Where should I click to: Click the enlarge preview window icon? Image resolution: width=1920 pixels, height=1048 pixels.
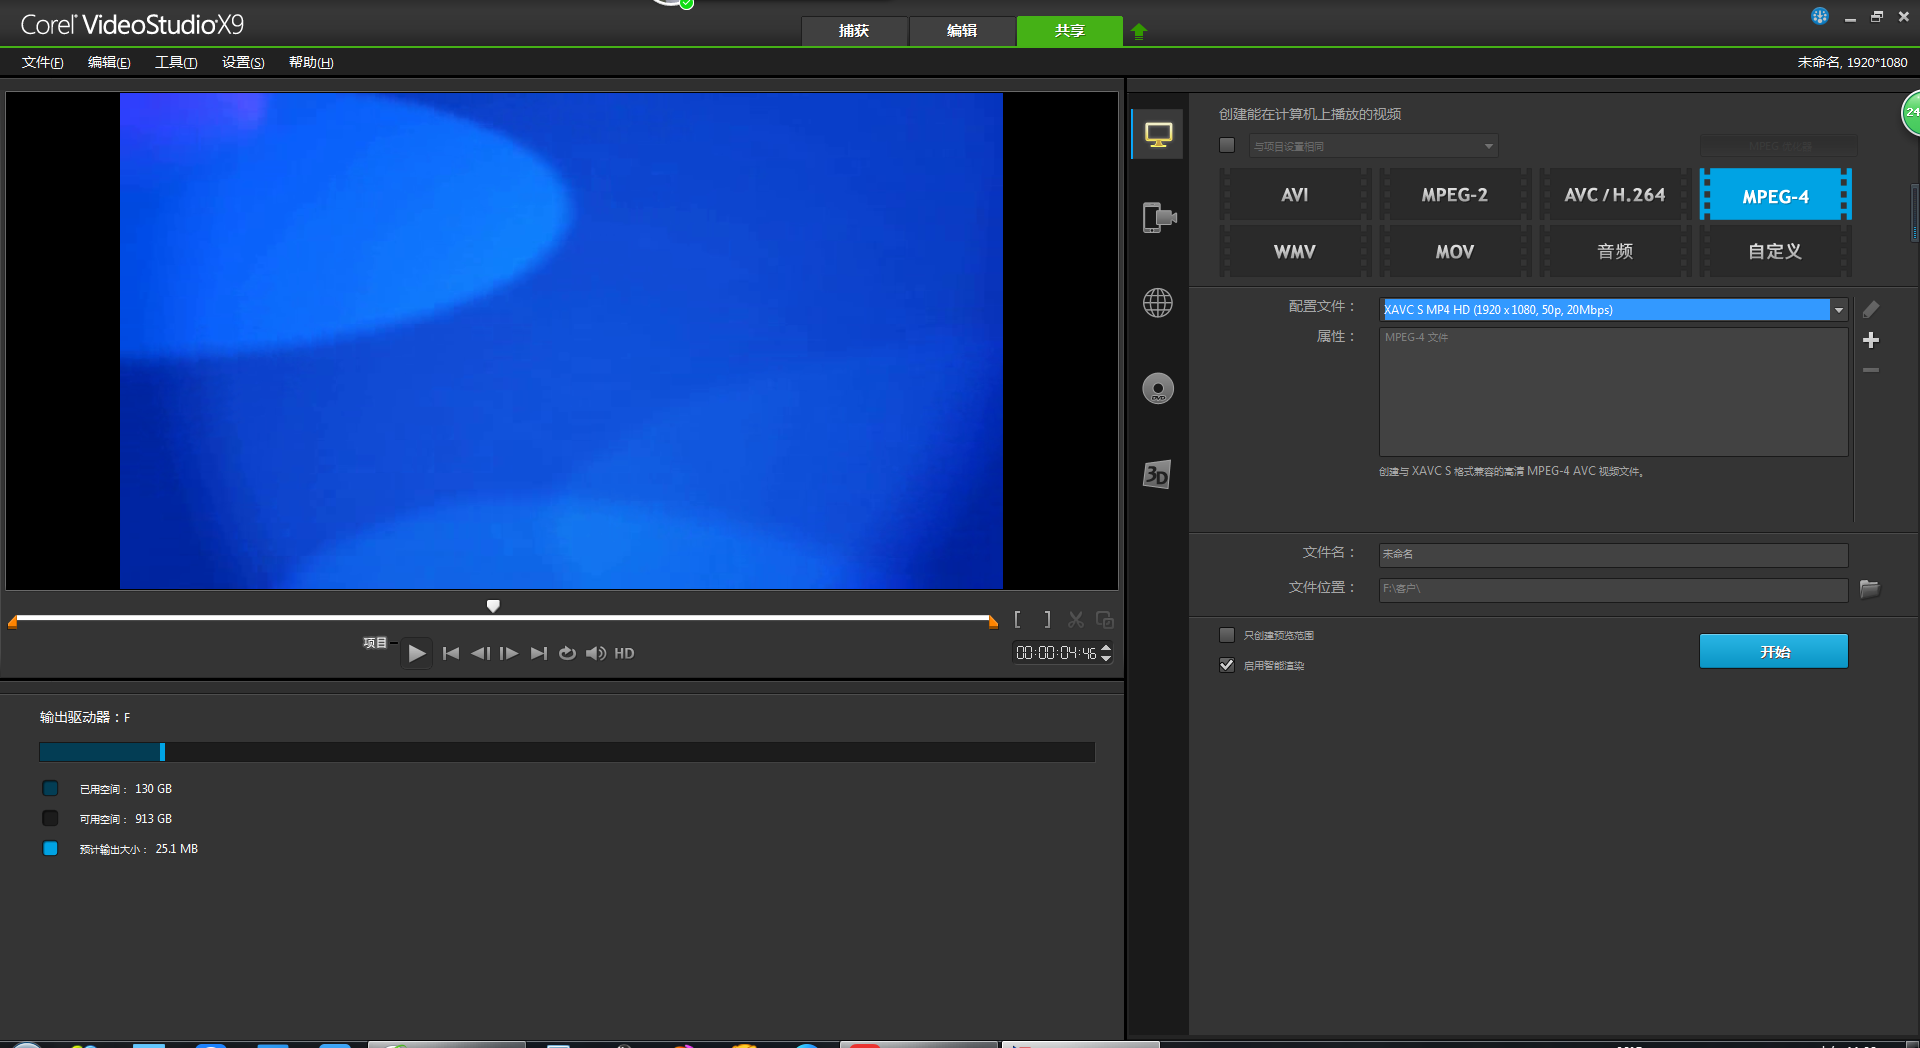pyautogui.click(x=1105, y=620)
